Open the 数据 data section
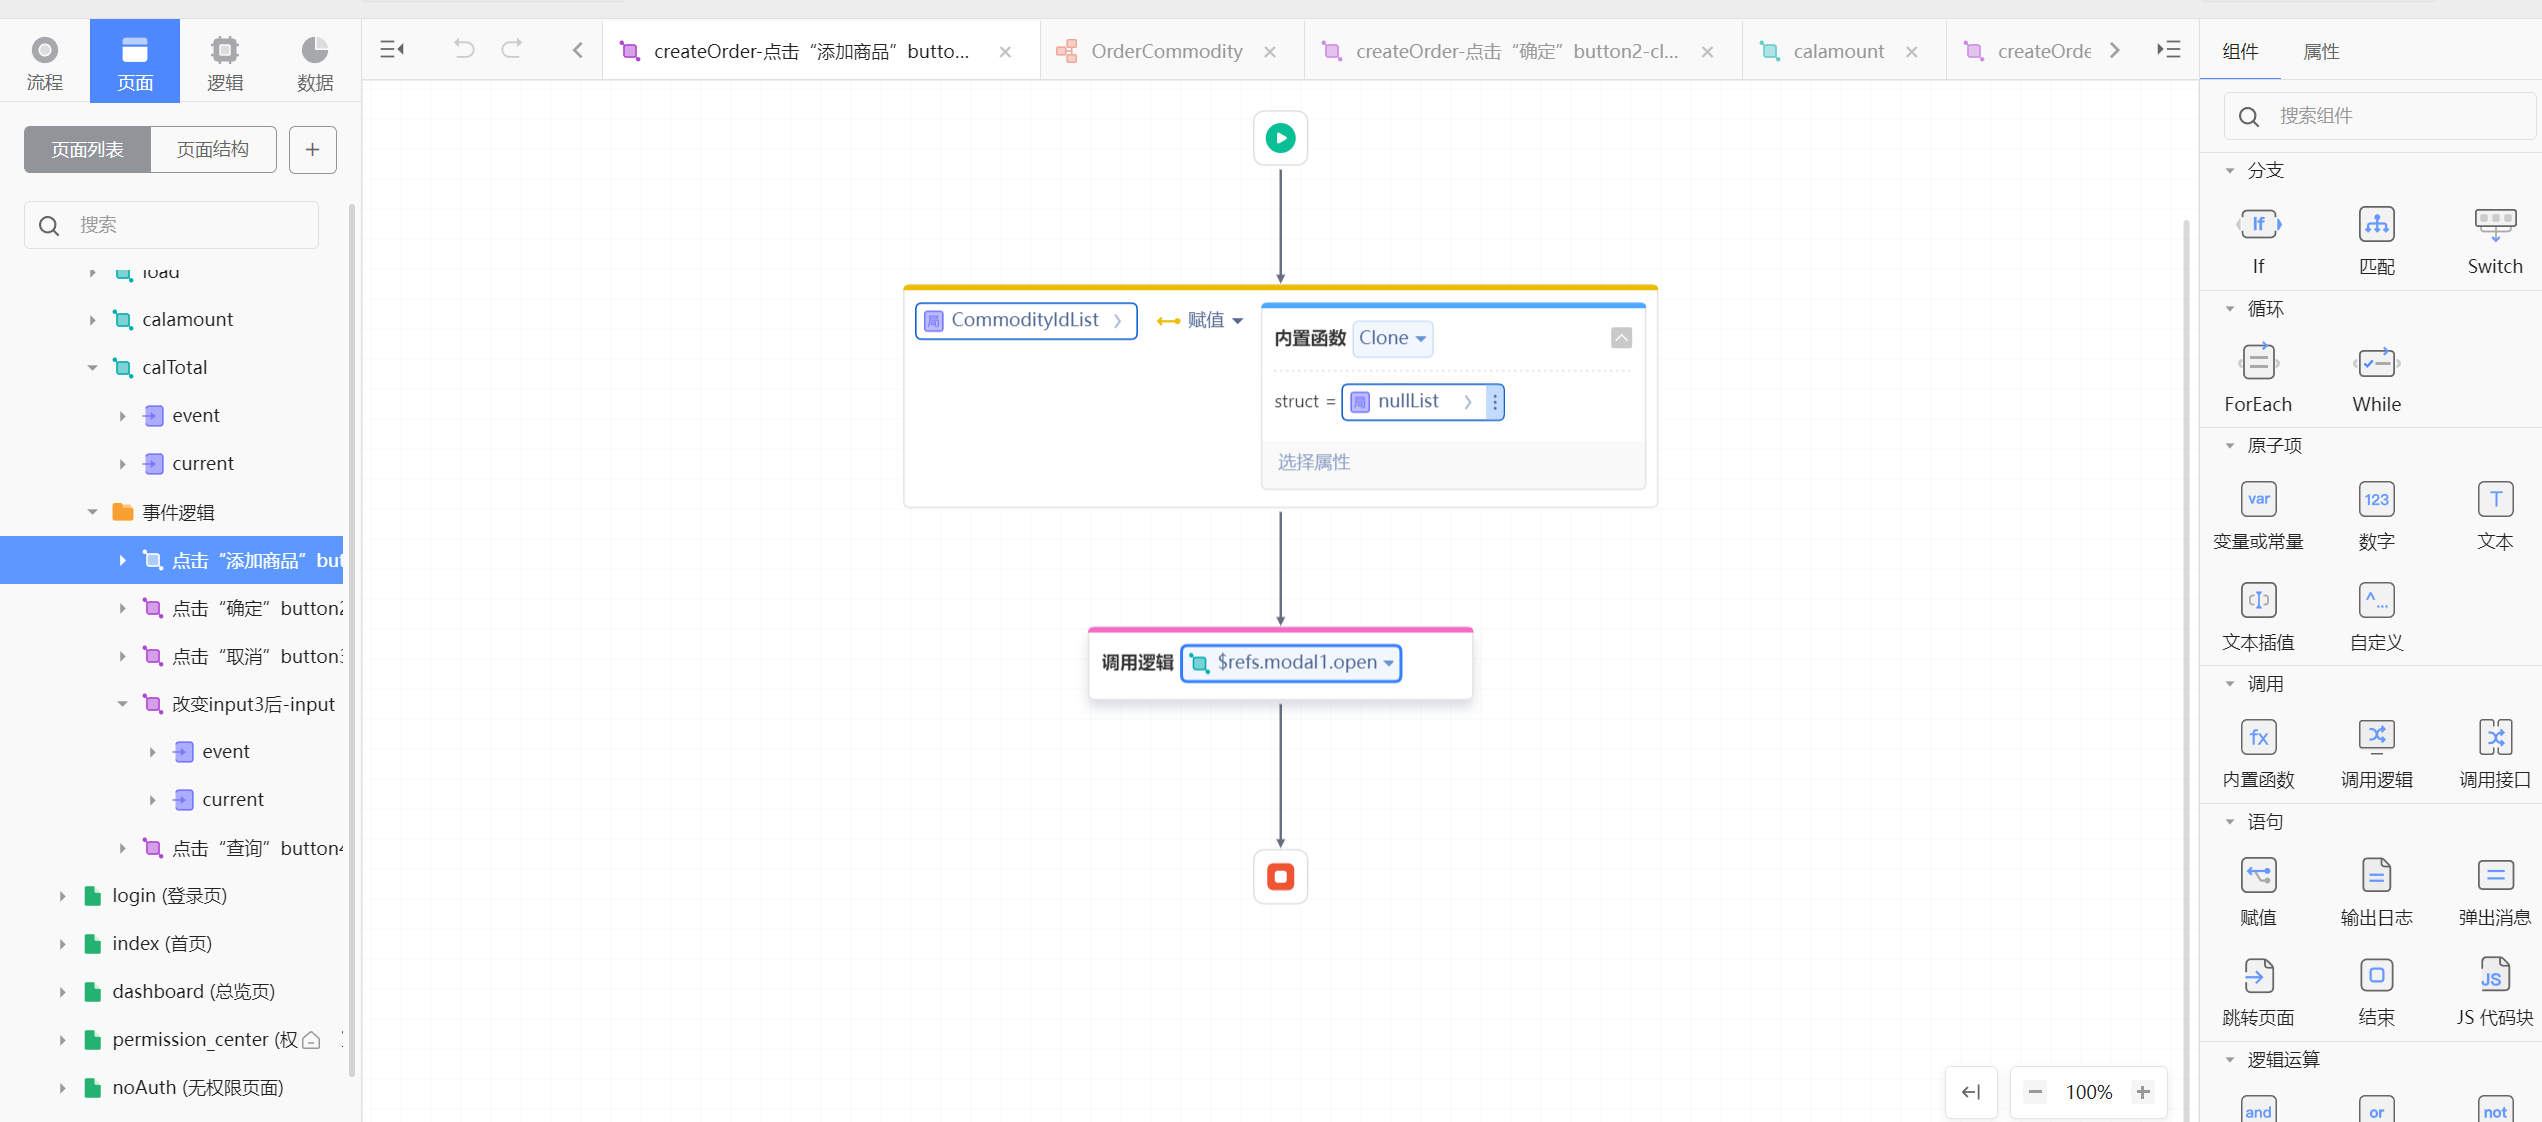 315,62
